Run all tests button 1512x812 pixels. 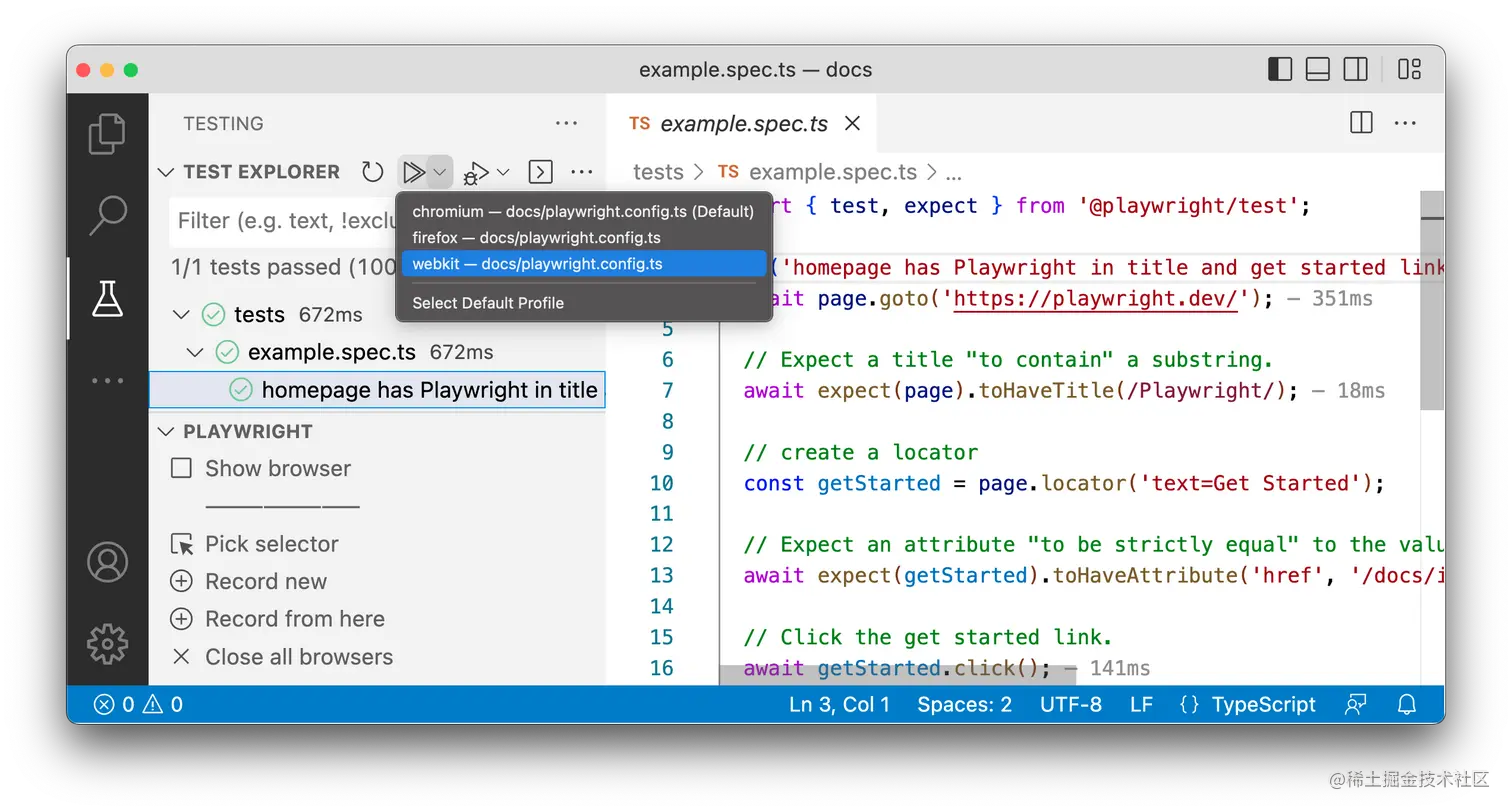pyautogui.click(x=413, y=172)
